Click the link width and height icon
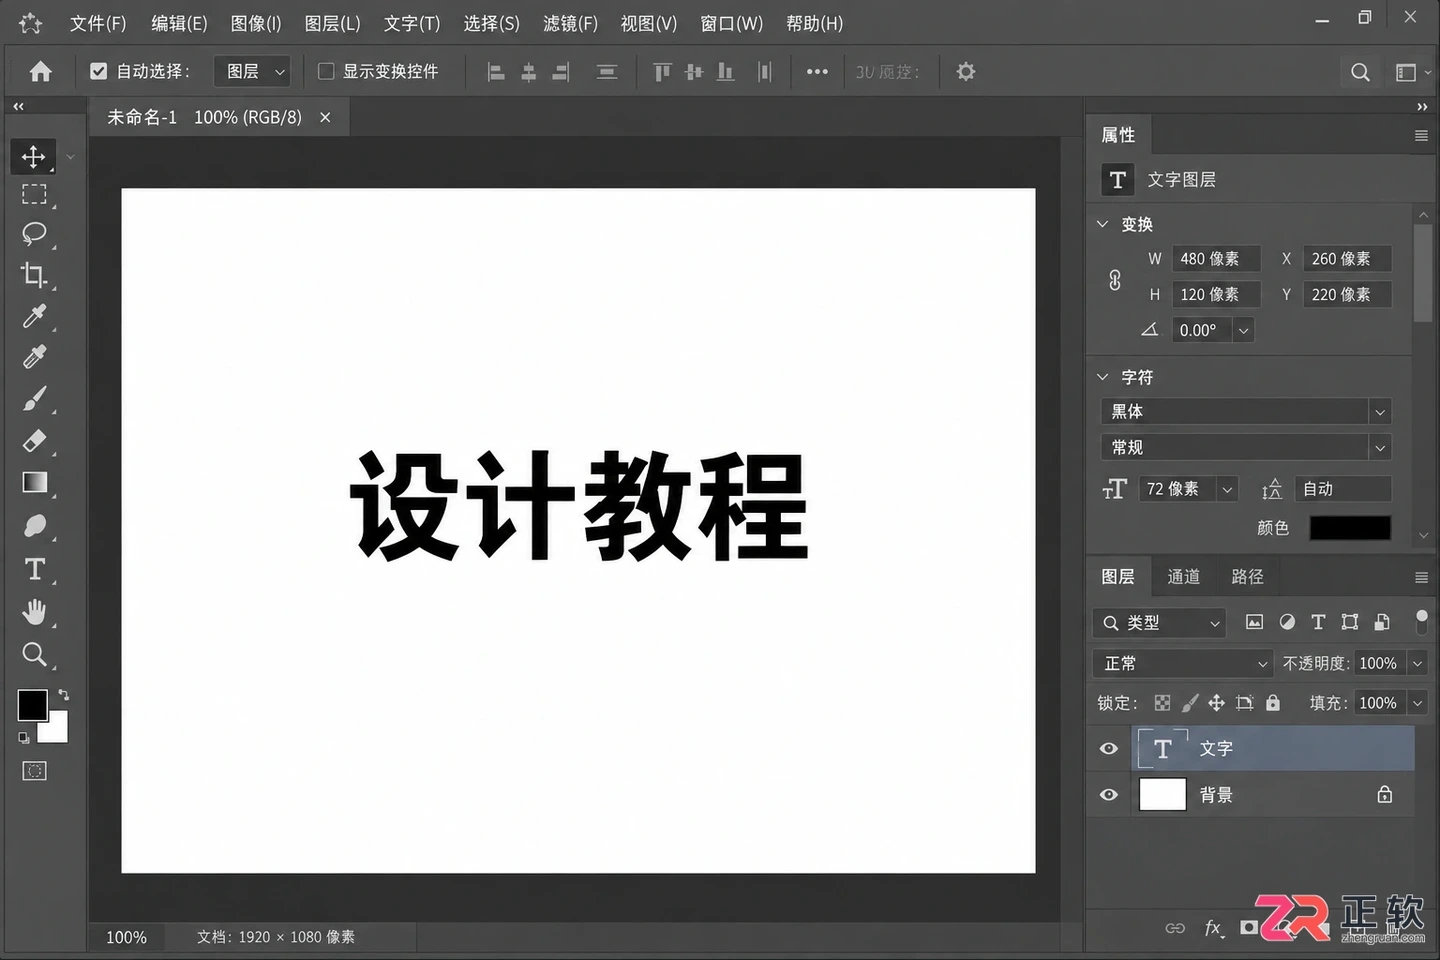The width and height of the screenshot is (1440, 960). pos(1115,280)
